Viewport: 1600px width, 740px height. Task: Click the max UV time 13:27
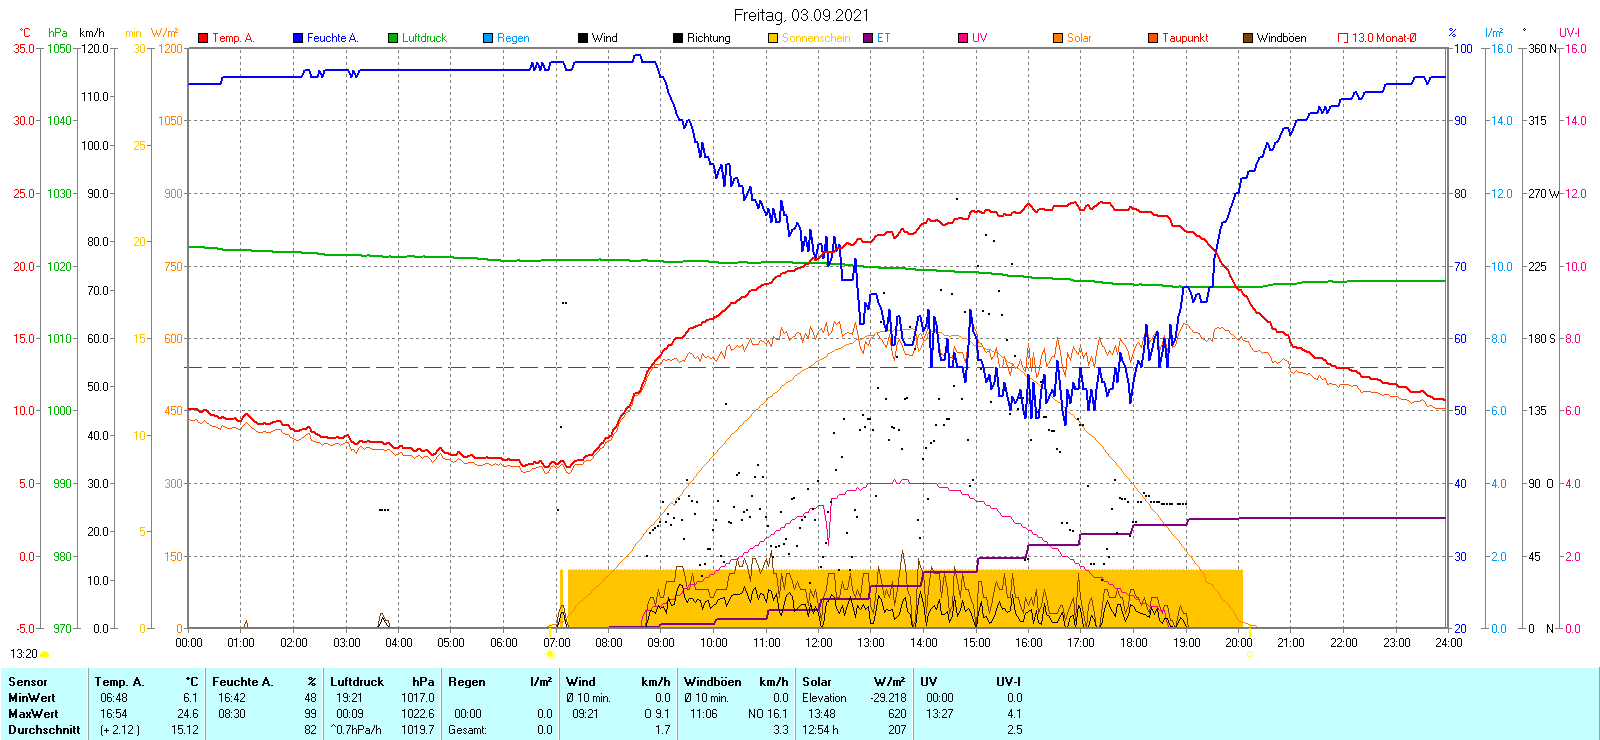tap(940, 714)
